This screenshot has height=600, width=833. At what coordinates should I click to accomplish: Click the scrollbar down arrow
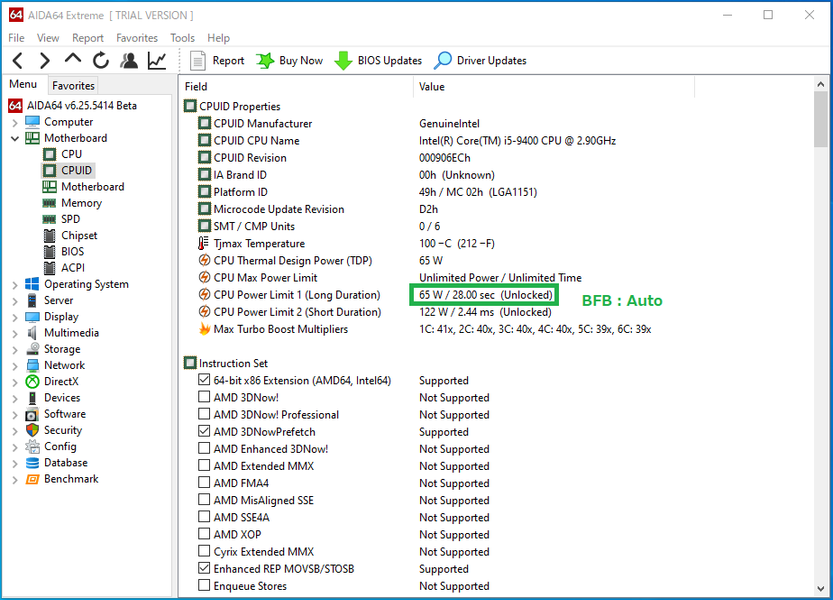pyautogui.click(x=820, y=588)
